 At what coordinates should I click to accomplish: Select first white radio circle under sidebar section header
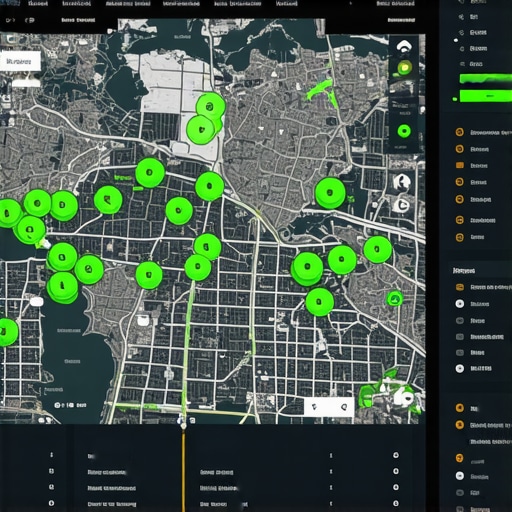(460, 304)
